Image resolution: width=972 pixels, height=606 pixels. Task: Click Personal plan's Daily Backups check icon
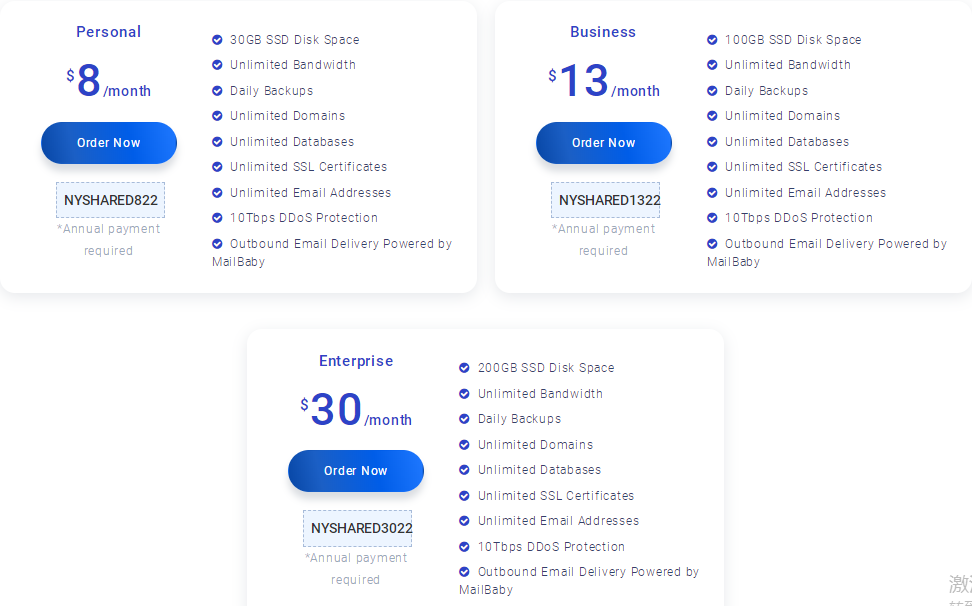[x=217, y=91]
